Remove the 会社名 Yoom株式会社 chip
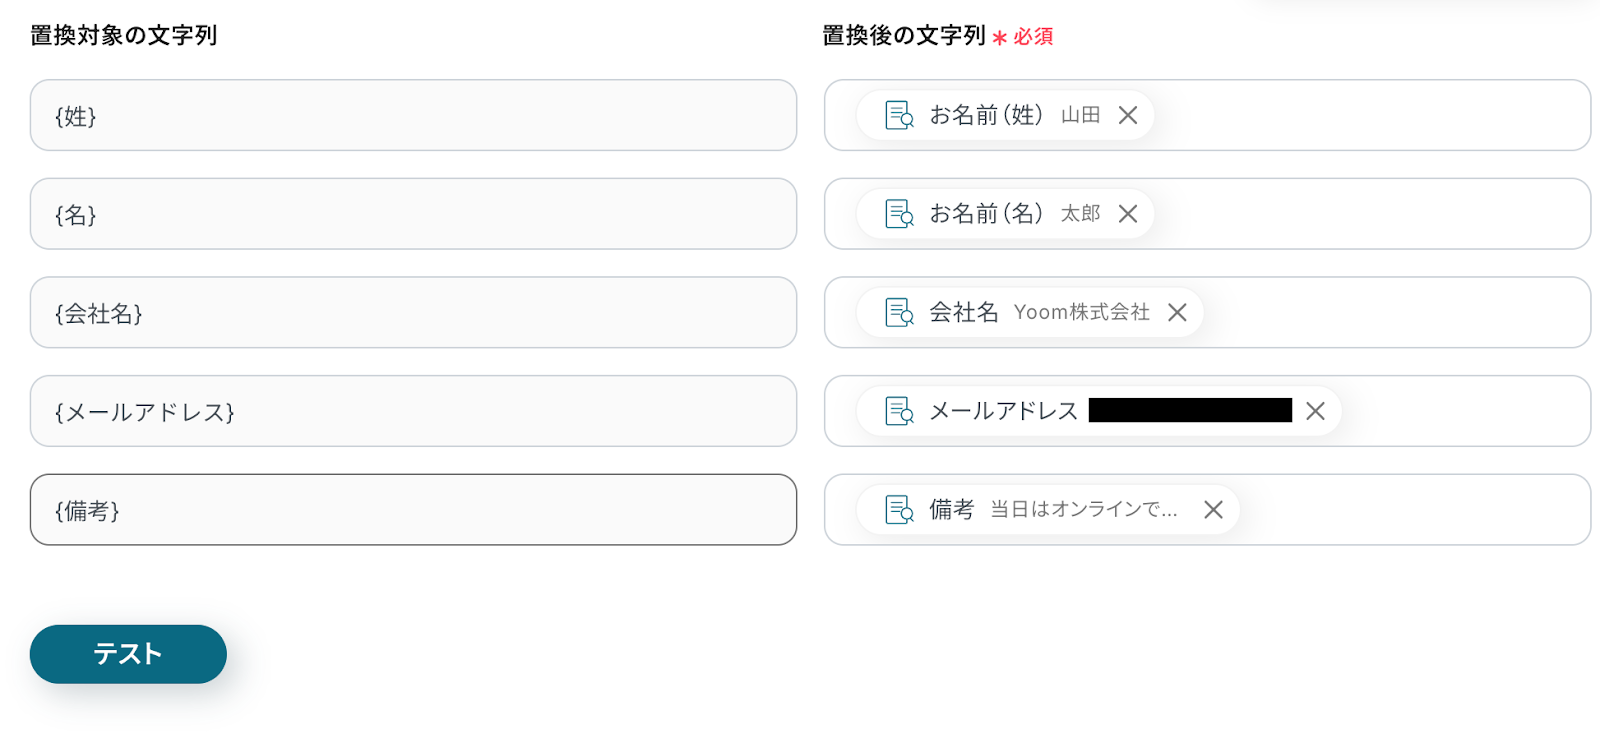Screen dimensions: 1600x743 pos(1177,312)
